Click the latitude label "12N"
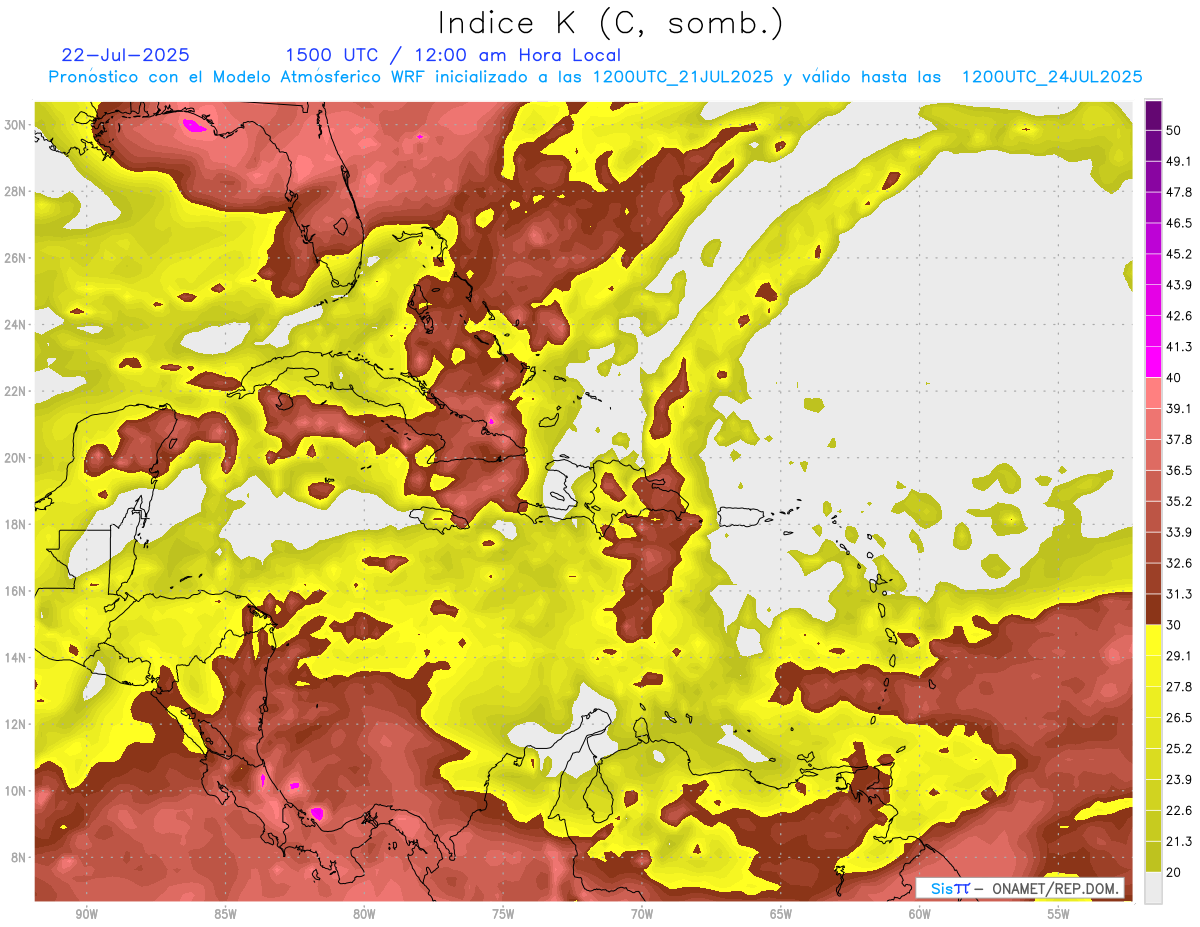This screenshot has height=927, width=1200. point(15,724)
